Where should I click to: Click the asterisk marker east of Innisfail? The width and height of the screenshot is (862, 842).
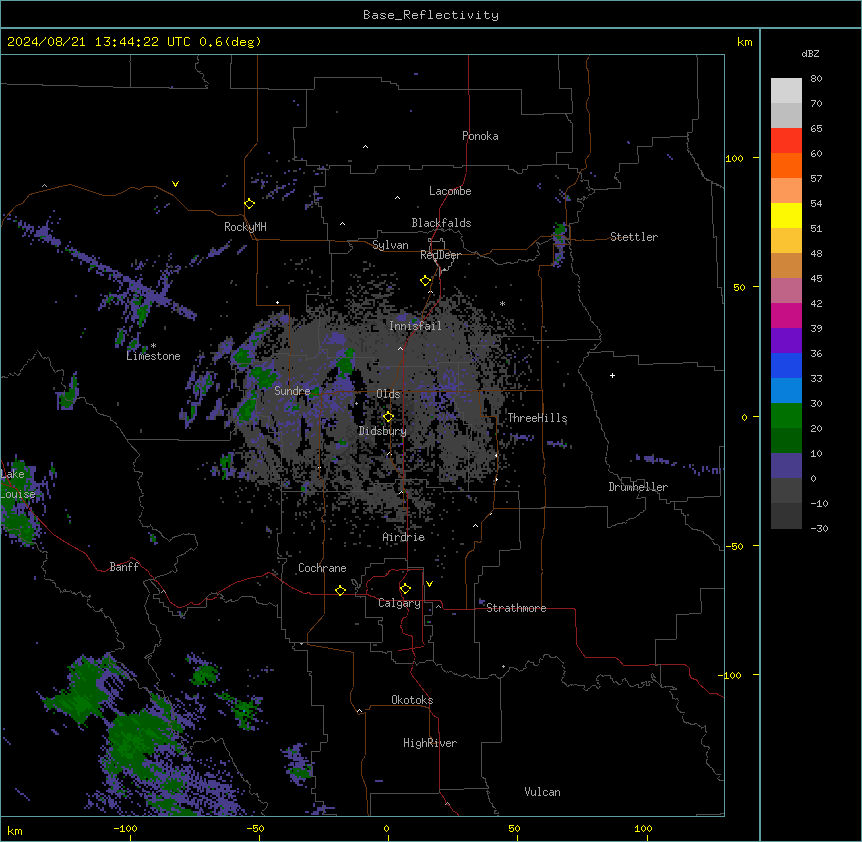(502, 303)
